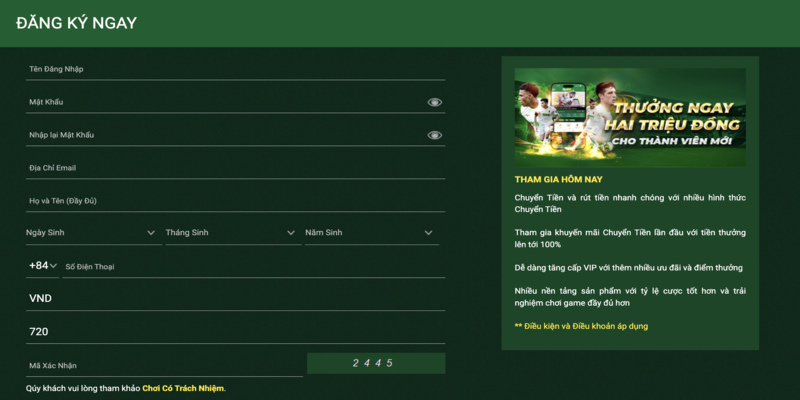The width and height of the screenshot is (800, 400).
Task: Select the Địa Chỉ Email input
Action: [235, 168]
